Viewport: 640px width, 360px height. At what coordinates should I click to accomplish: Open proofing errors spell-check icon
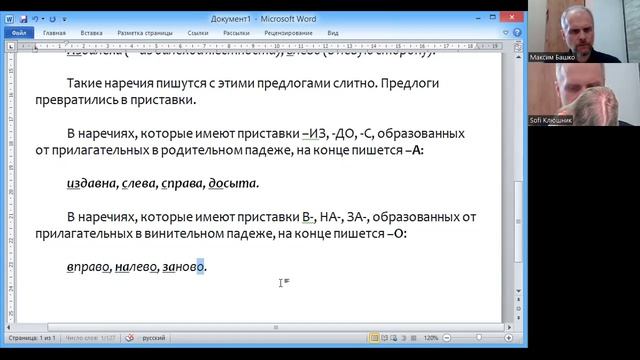point(130,338)
